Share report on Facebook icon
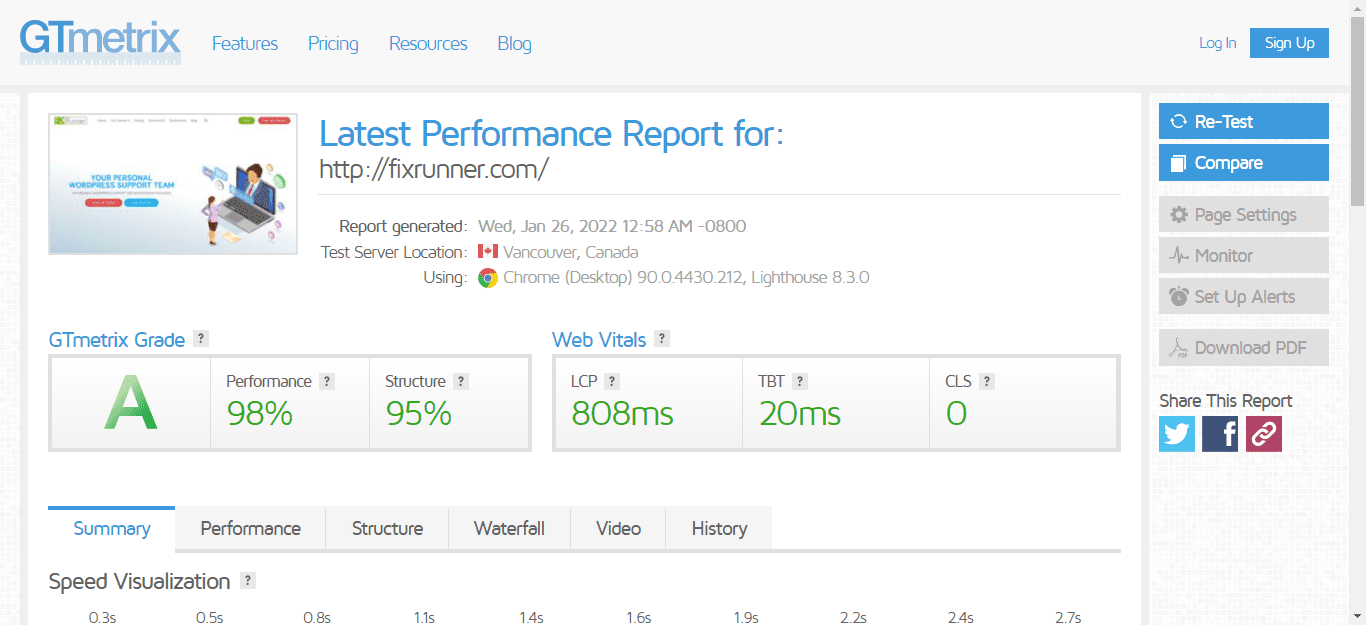 click(x=1220, y=434)
